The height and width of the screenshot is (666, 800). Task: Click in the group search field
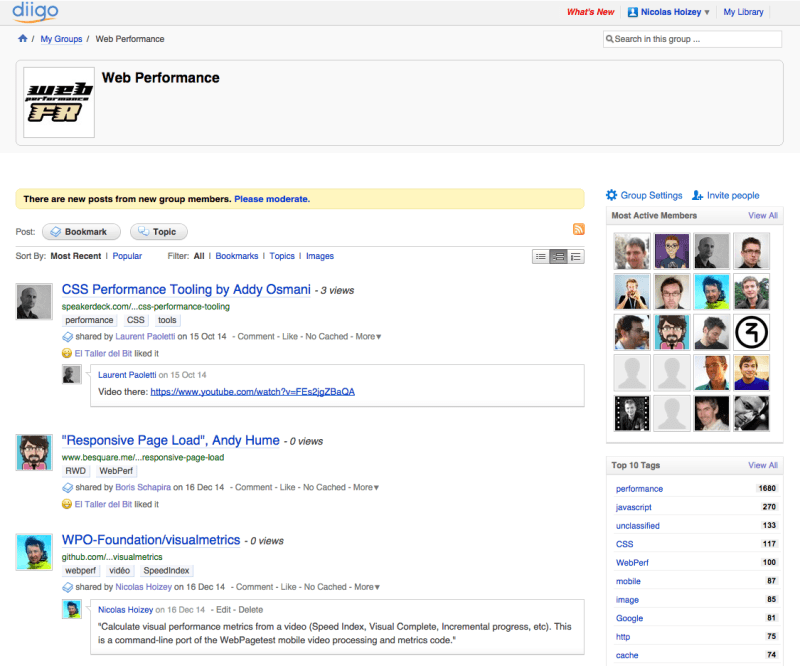point(692,39)
